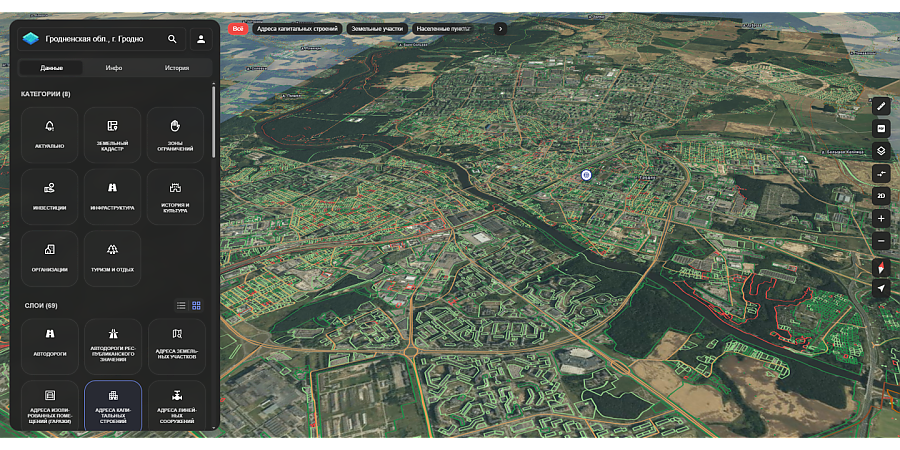Click the scrollbar down arrow
The height and width of the screenshot is (450, 900).
[214, 427]
